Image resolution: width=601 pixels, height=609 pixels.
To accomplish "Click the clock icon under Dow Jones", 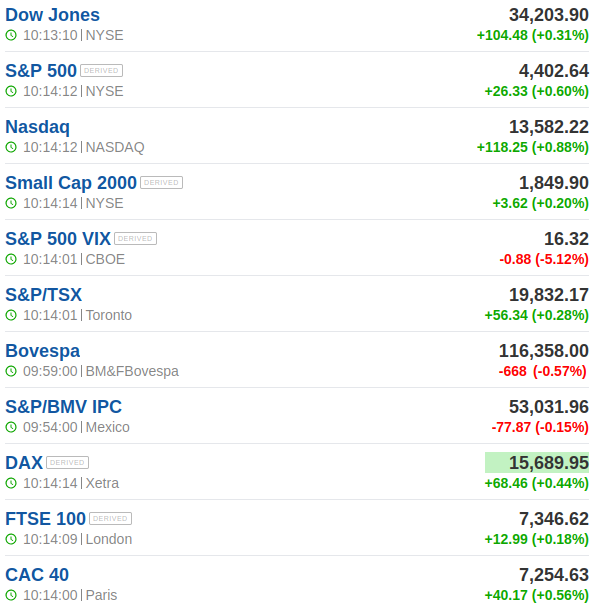I will pos(11,35).
